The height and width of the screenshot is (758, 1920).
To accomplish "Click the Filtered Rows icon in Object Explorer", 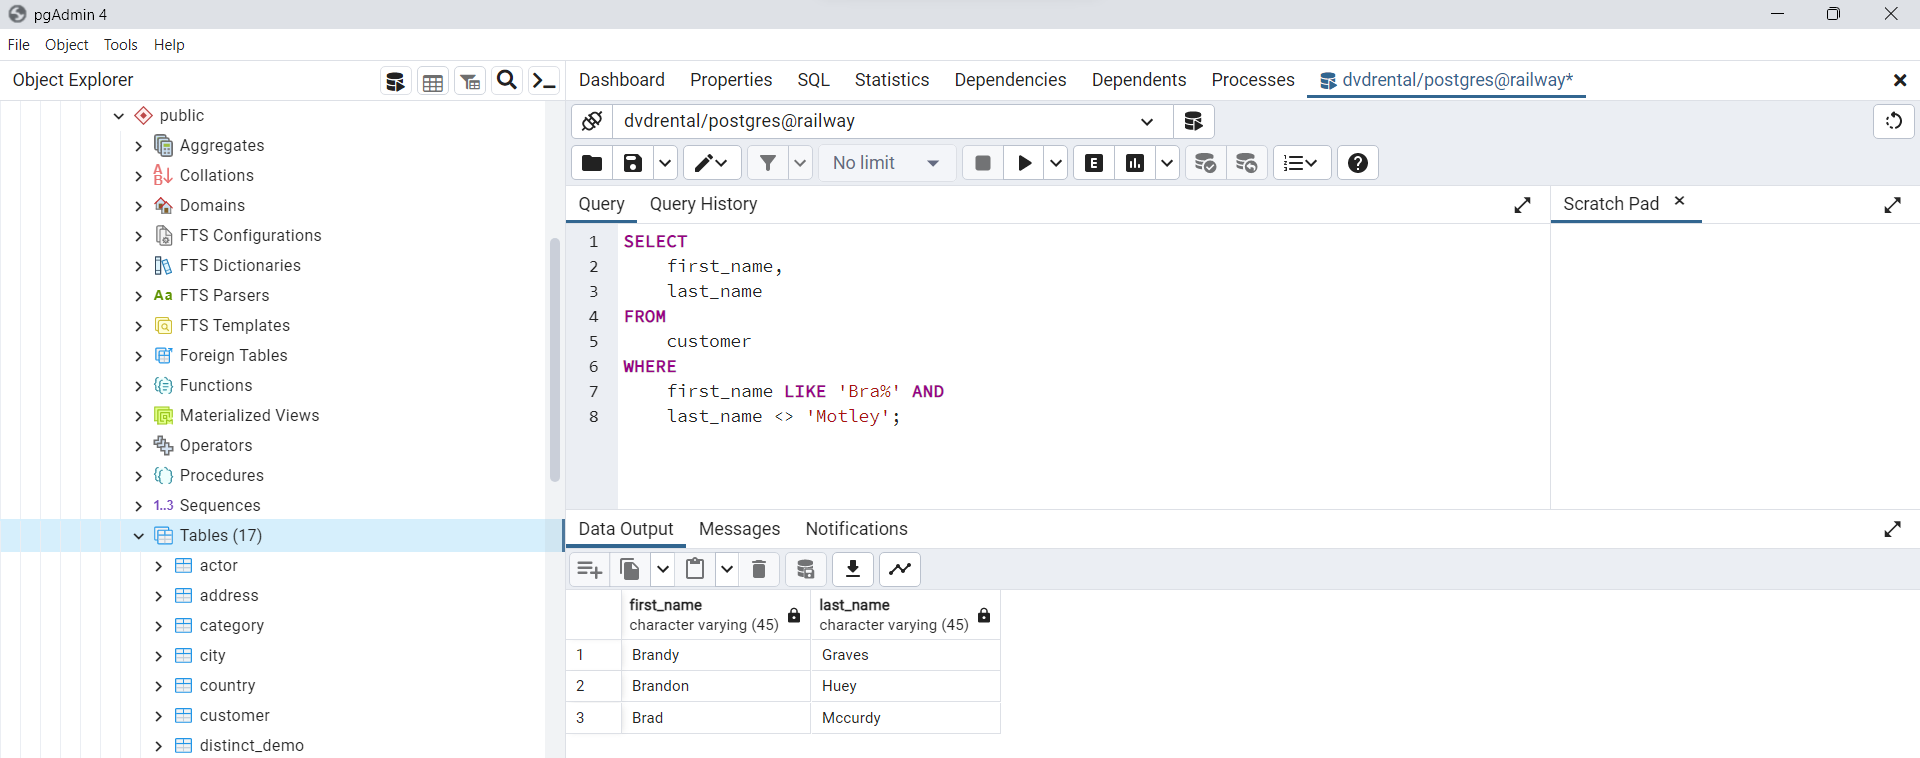I will 470,81.
